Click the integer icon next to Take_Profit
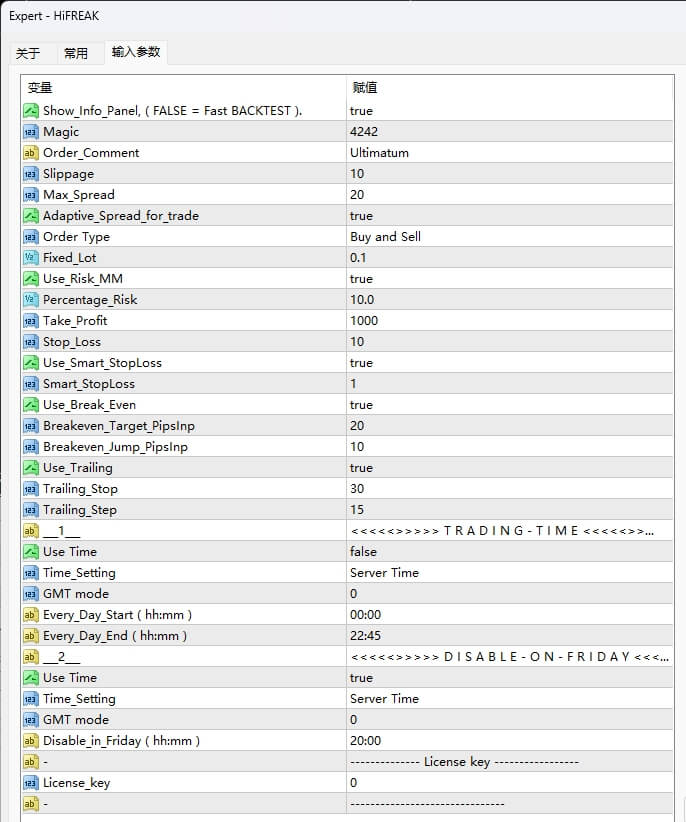The height and width of the screenshot is (822, 686). pos(31,320)
